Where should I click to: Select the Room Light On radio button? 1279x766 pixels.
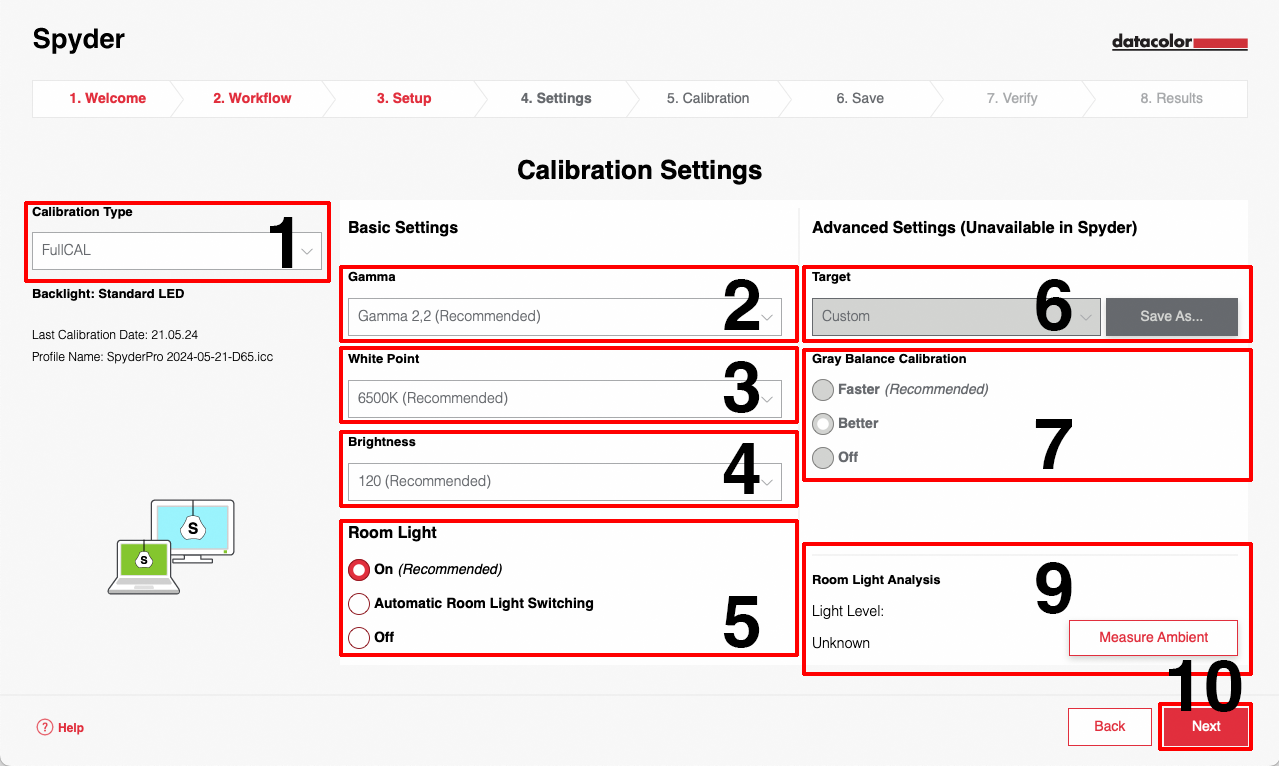pos(359,570)
